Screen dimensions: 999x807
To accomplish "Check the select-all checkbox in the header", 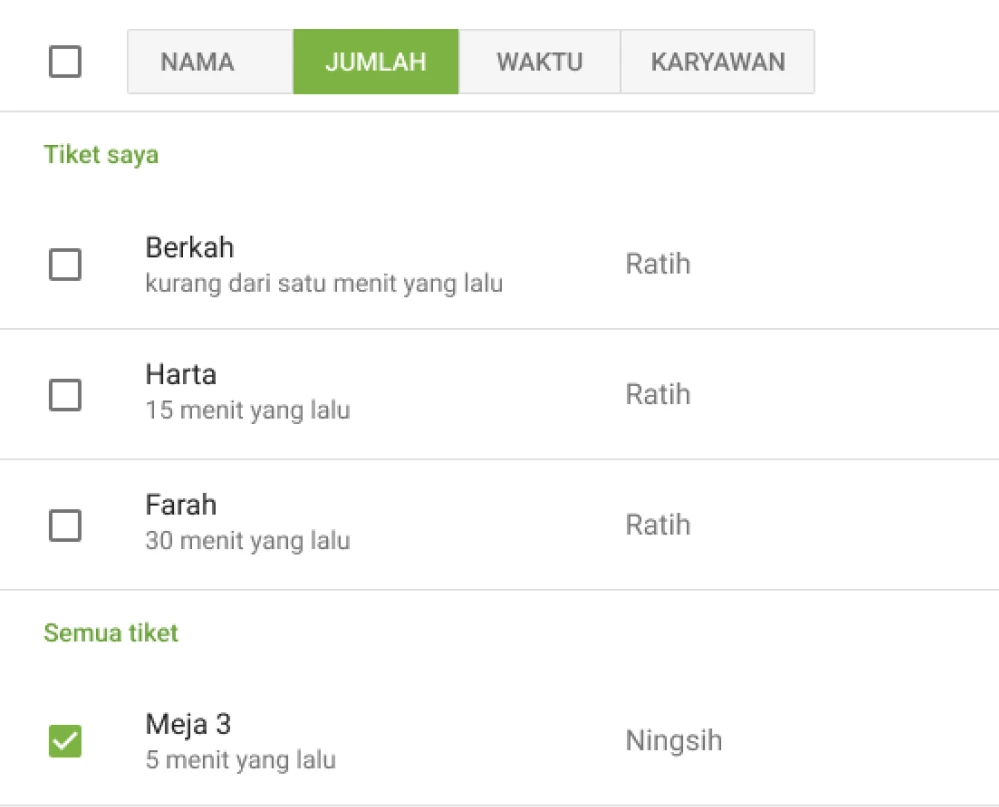I will (x=65, y=61).
